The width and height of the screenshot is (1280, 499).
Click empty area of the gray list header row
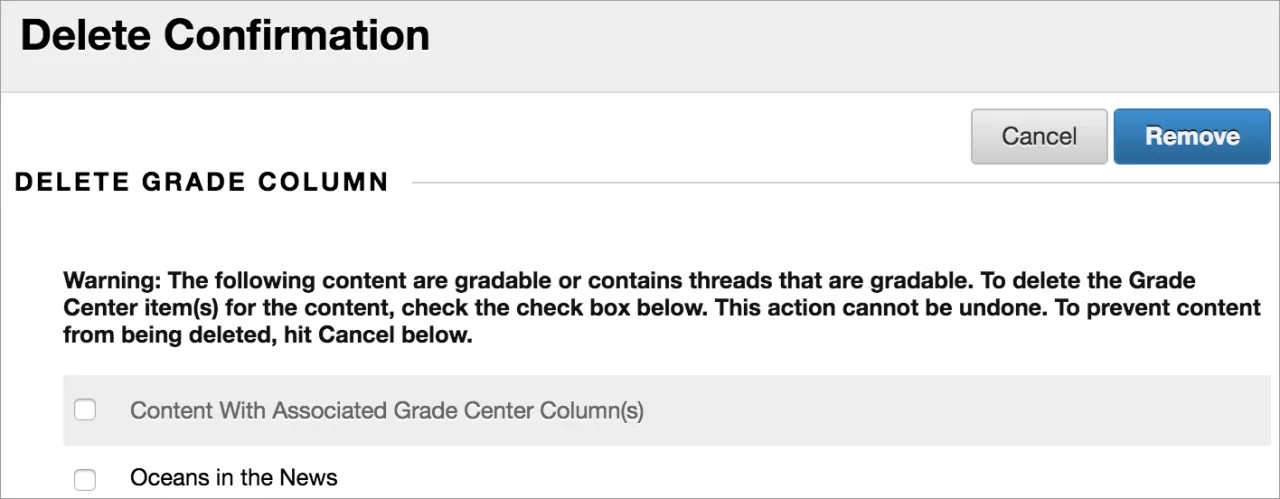(950, 410)
